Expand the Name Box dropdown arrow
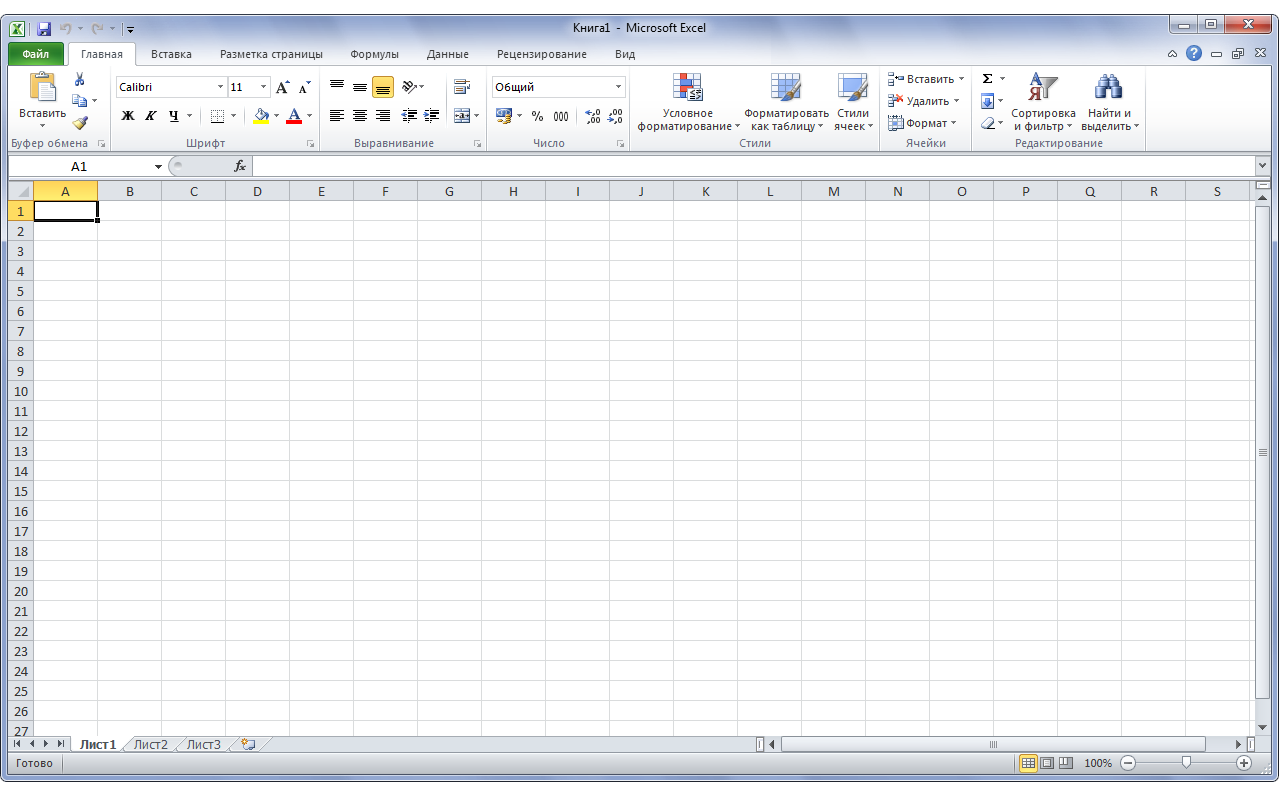The height and width of the screenshot is (800, 1280). click(x=158, y=167)
